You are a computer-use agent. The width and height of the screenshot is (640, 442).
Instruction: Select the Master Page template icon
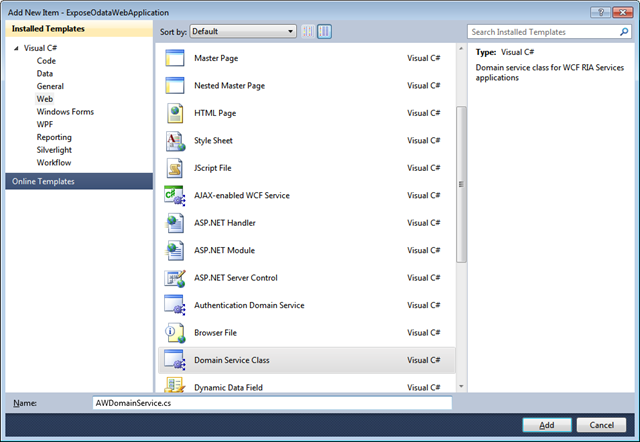coord(175,58)
